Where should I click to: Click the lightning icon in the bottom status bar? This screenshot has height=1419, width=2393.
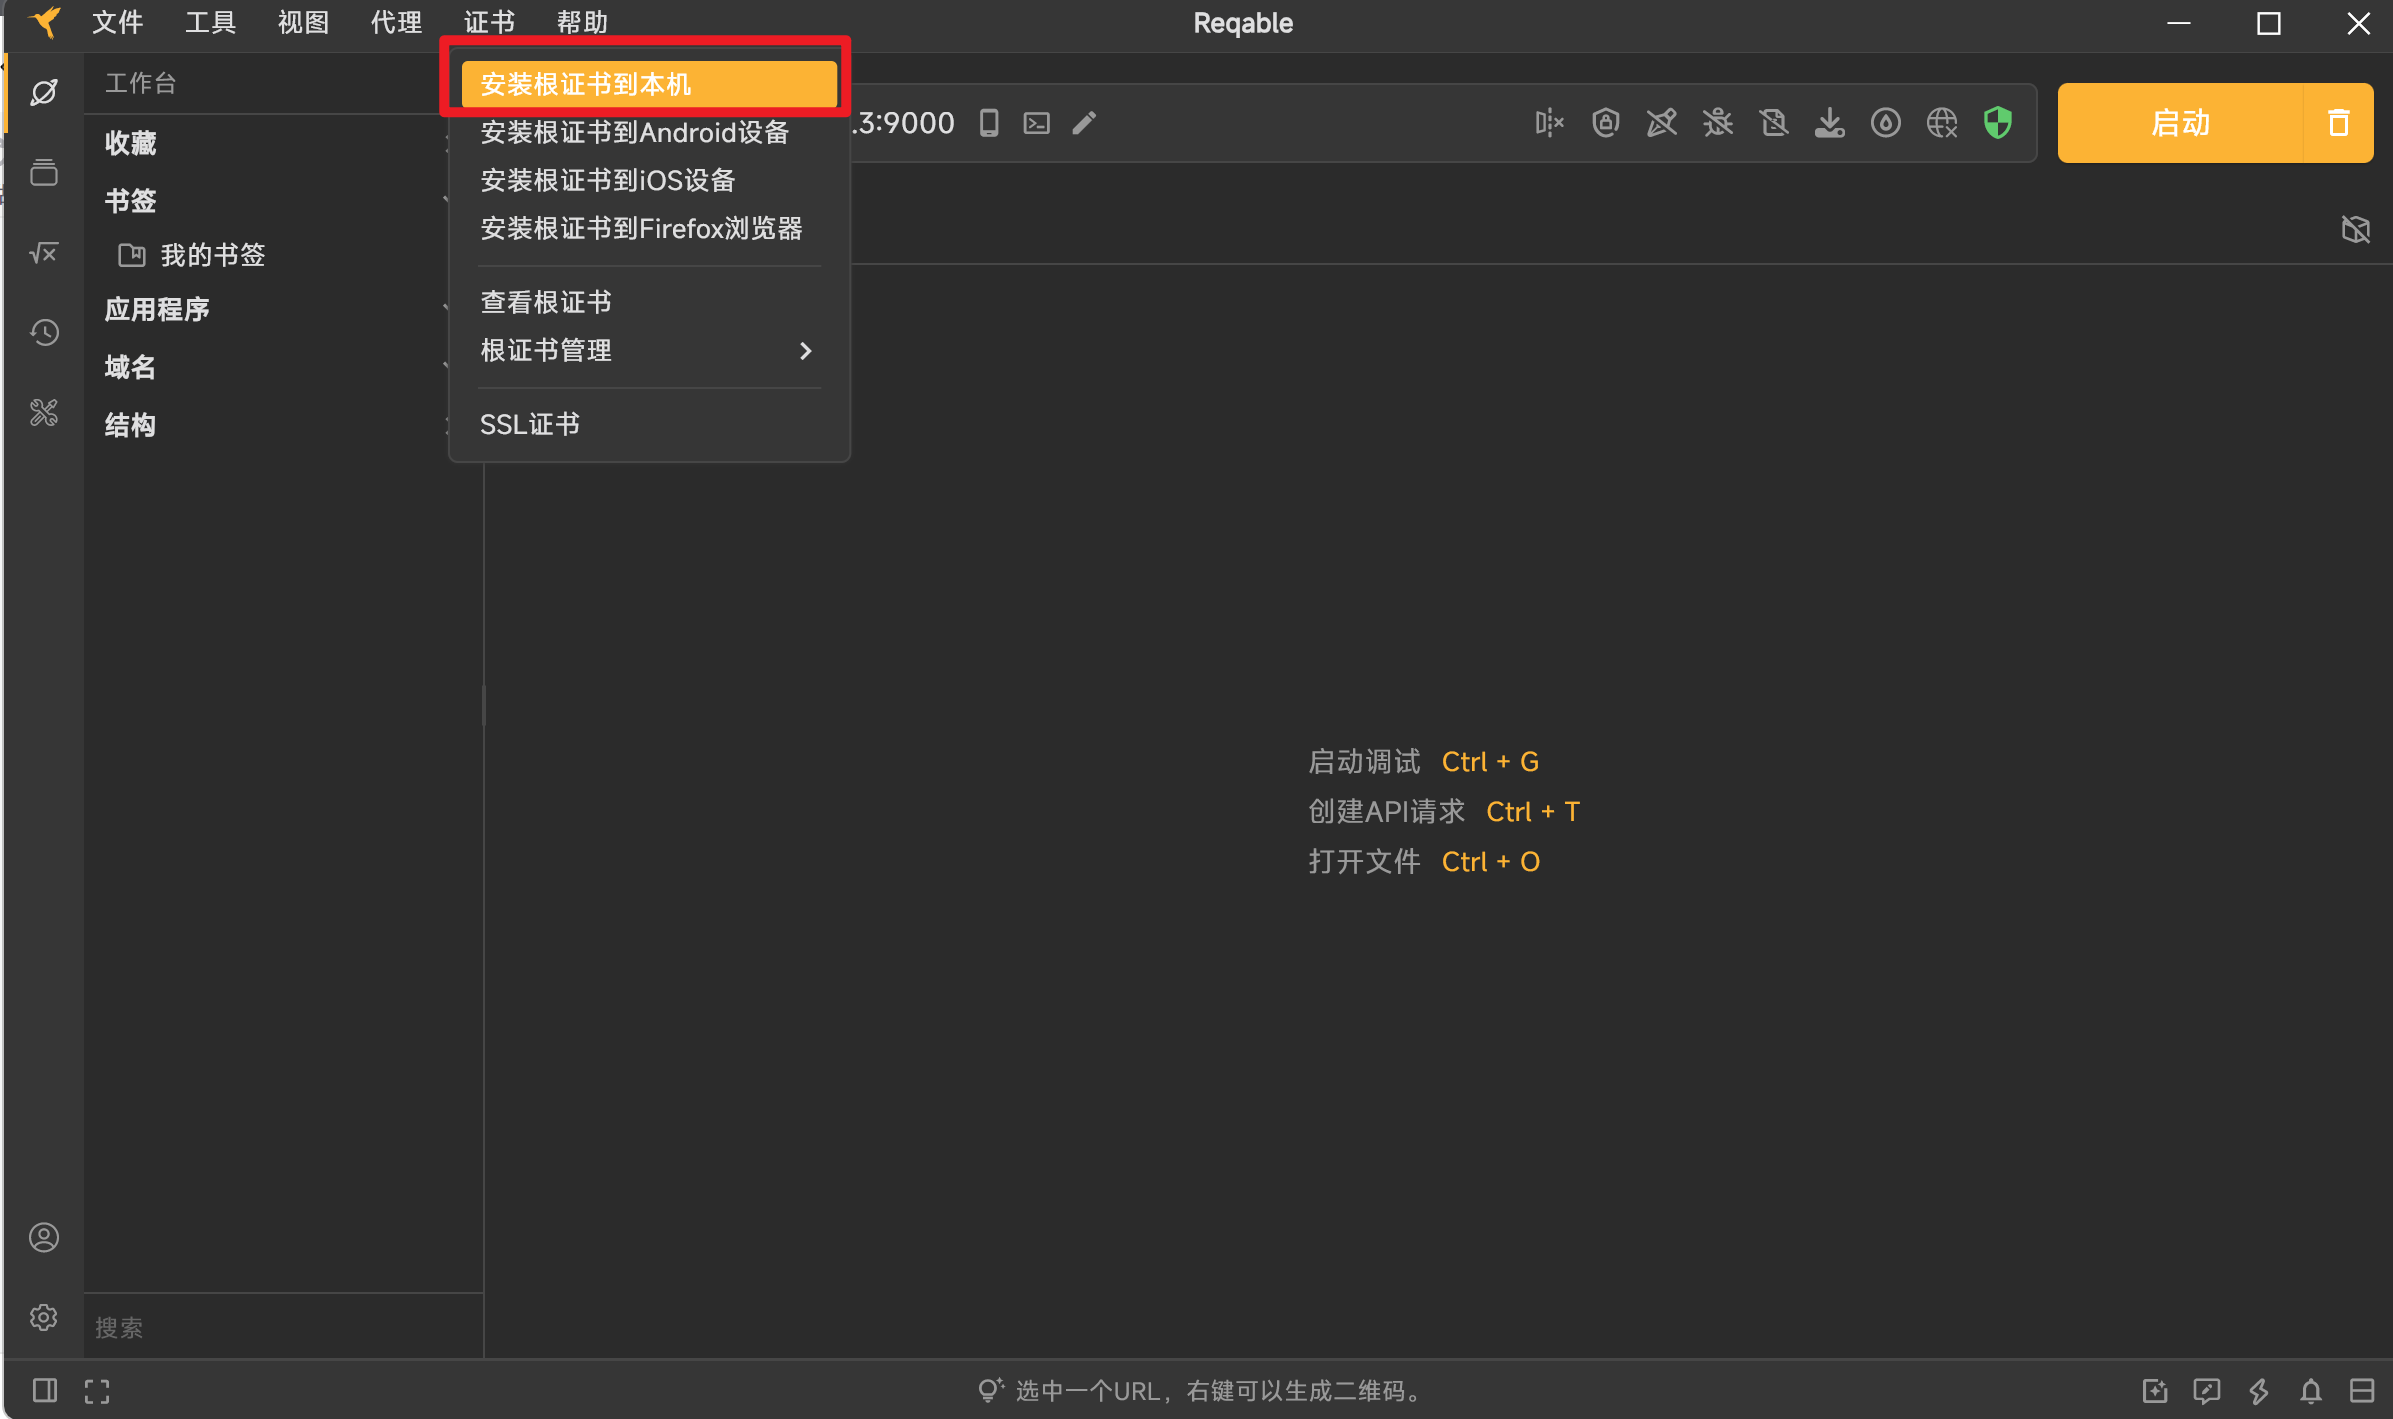tap(2259, 1390)
